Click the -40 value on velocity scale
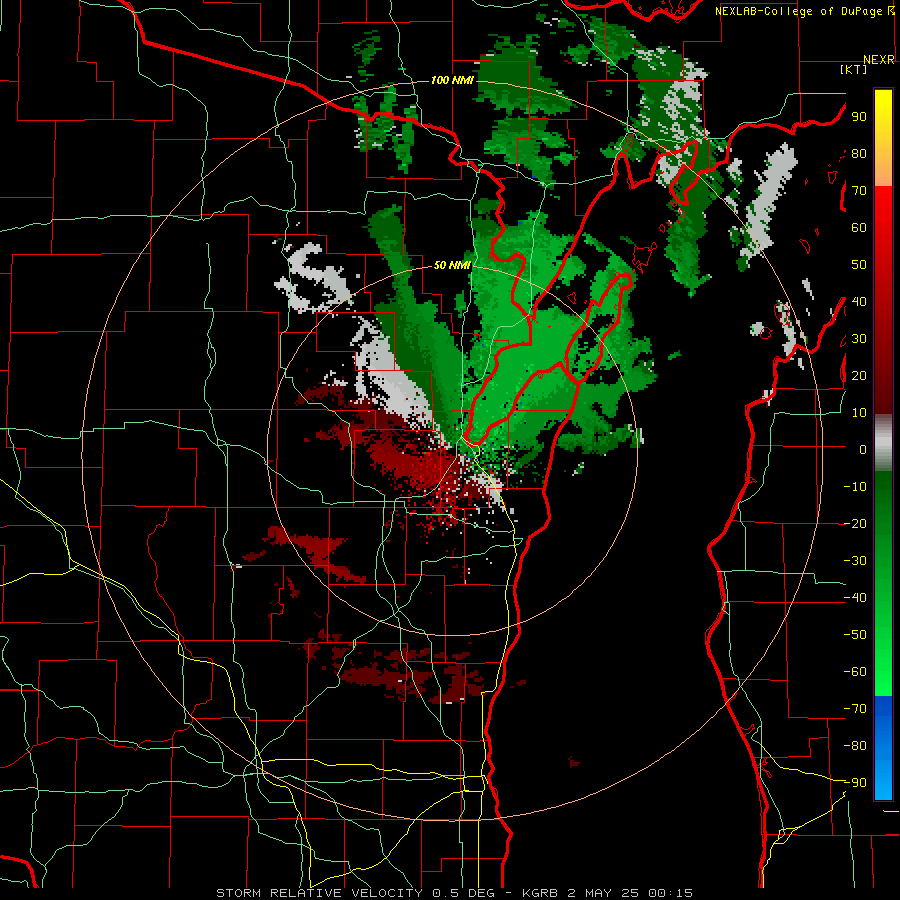 [855, 598]
